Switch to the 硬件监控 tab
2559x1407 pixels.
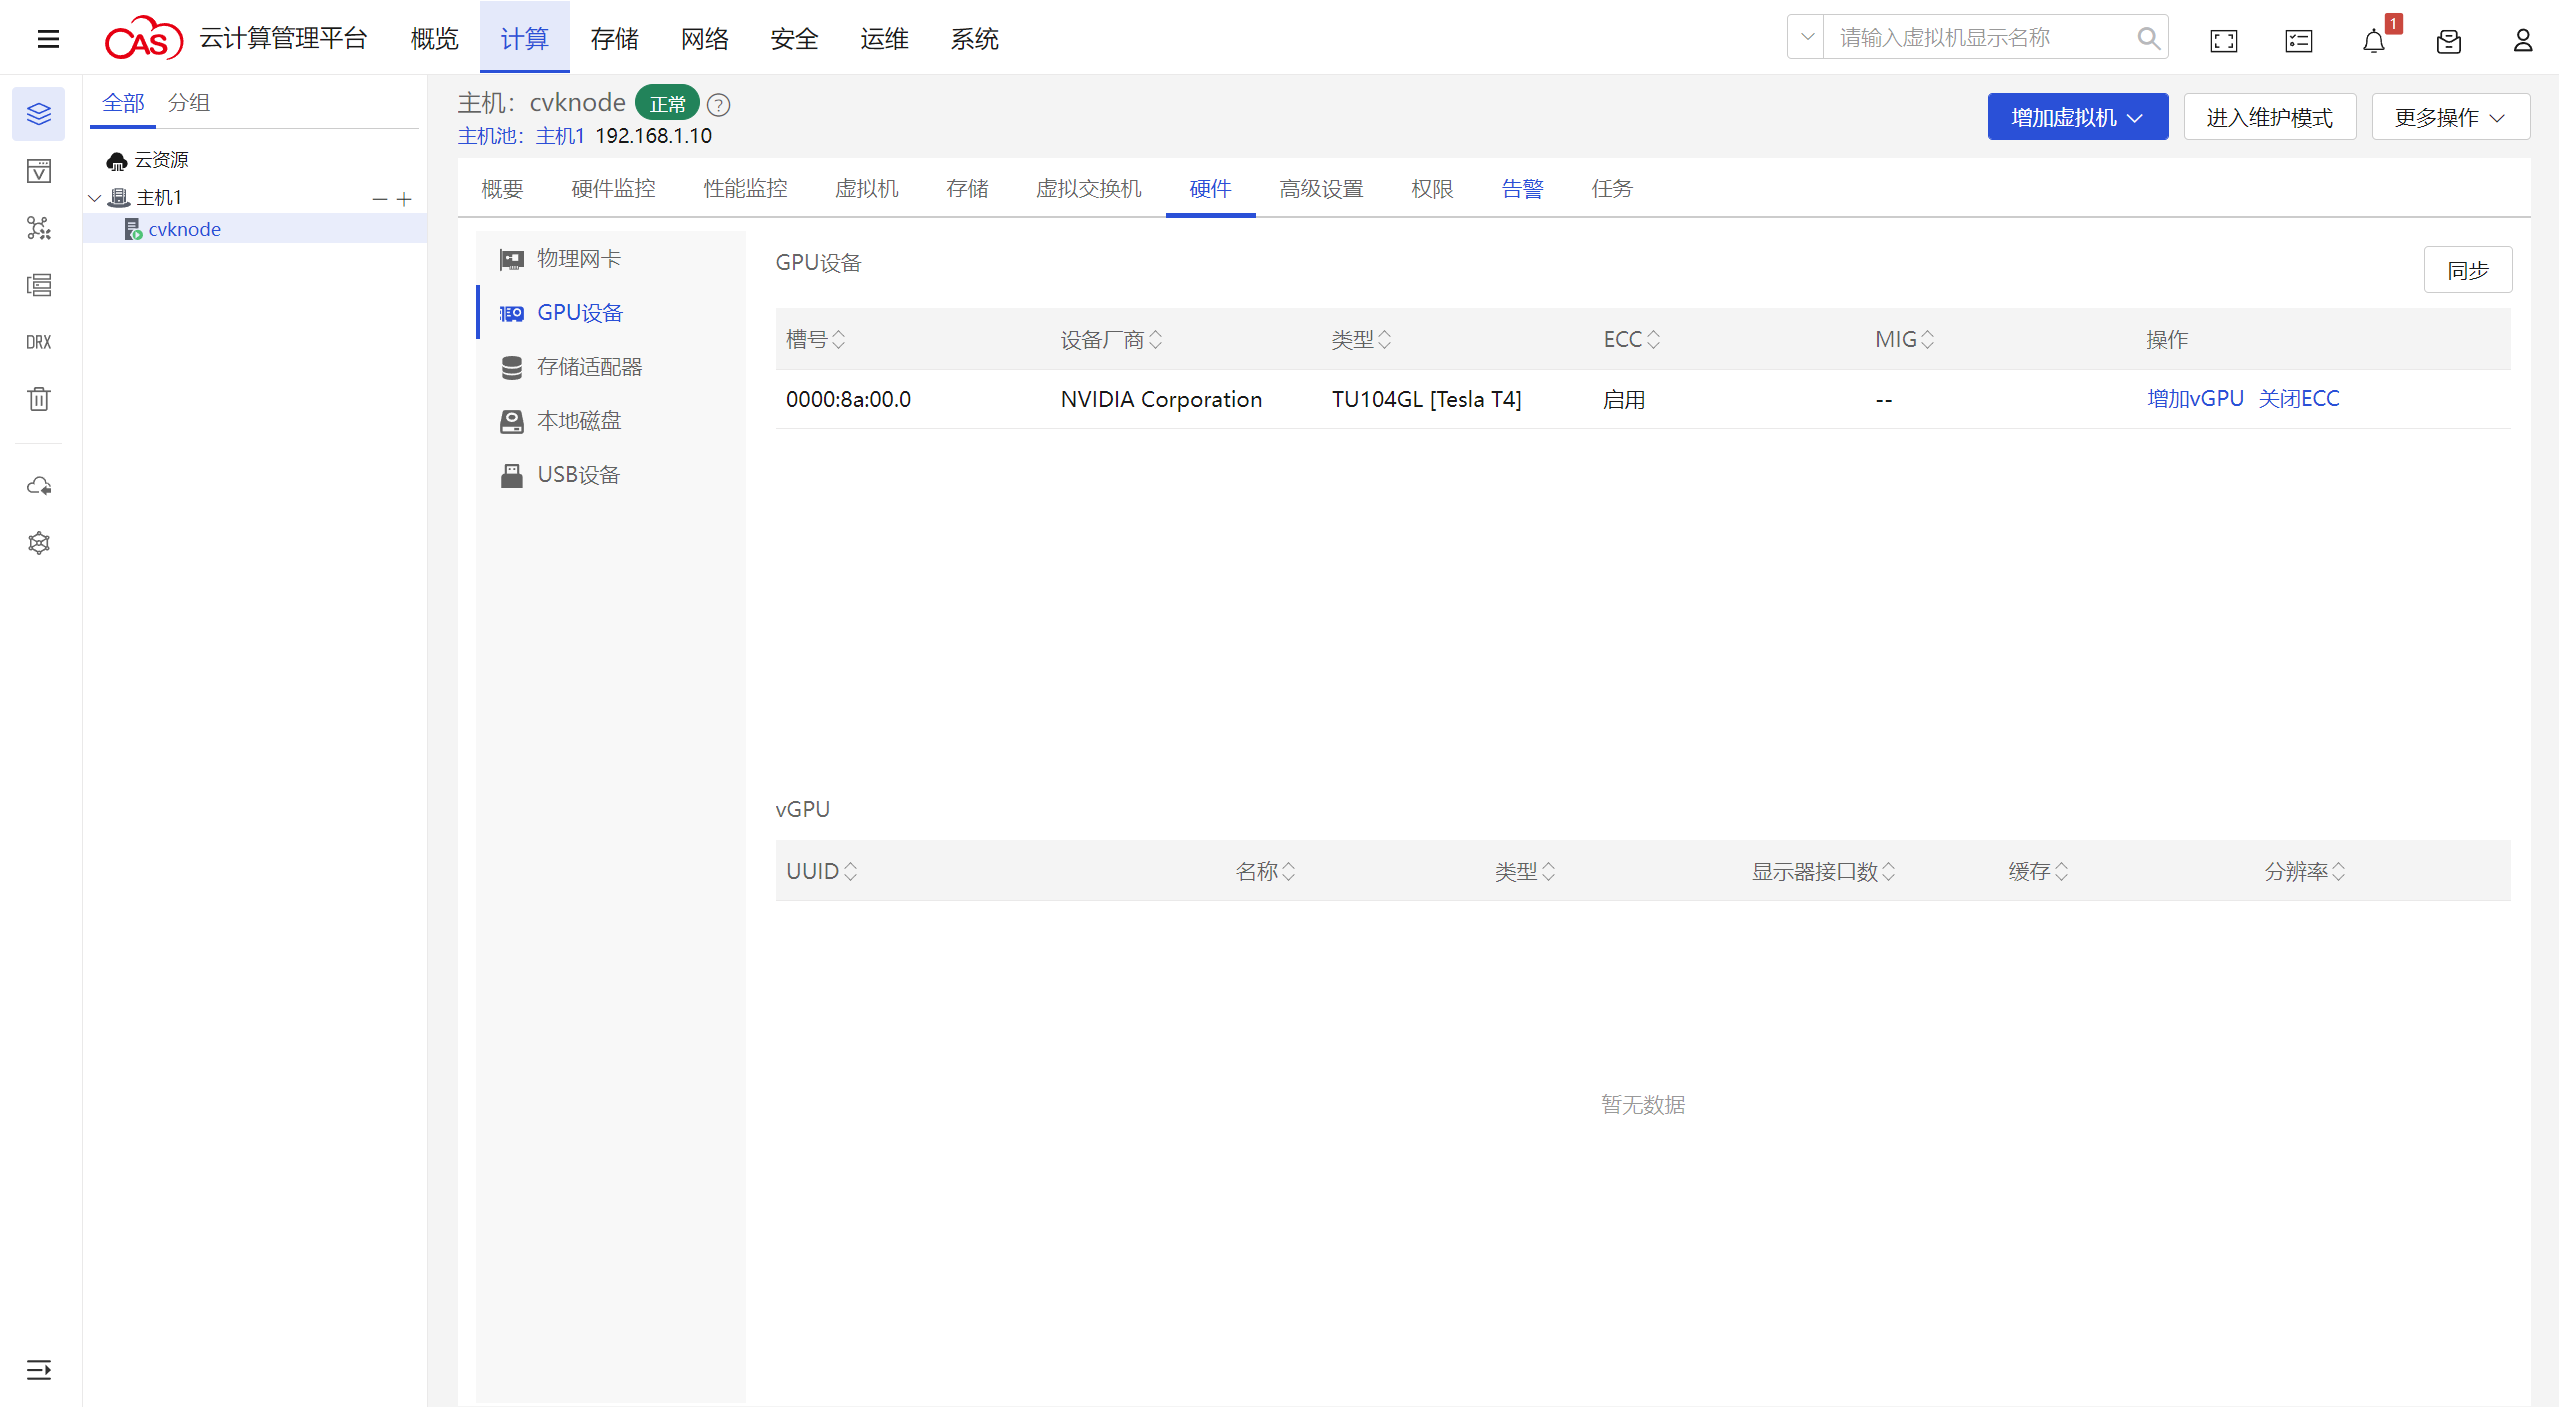tap(613, 189)
